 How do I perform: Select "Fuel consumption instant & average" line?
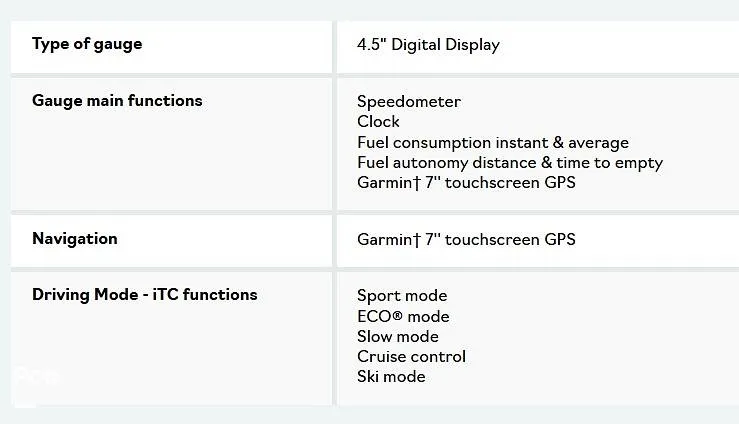pyautogui.click(x=492, y=143)
